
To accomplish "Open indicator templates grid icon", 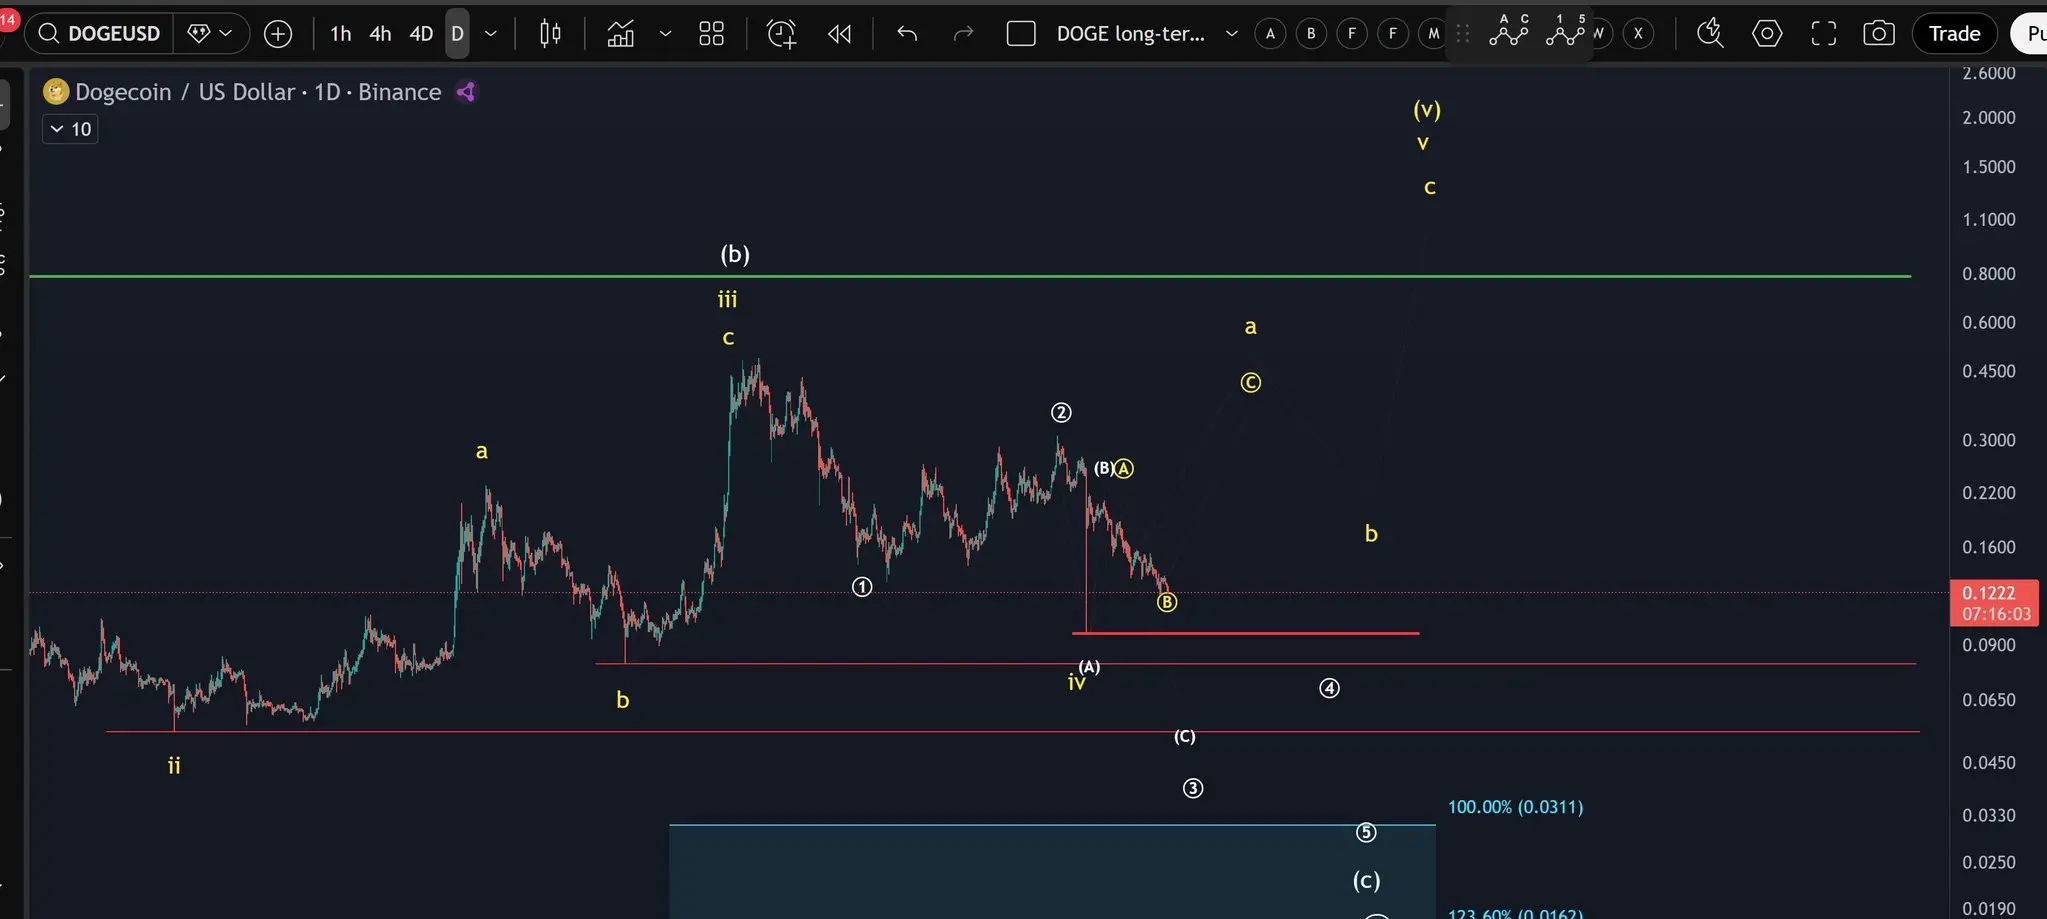I will pyautogui.click(x=712, y=34).
